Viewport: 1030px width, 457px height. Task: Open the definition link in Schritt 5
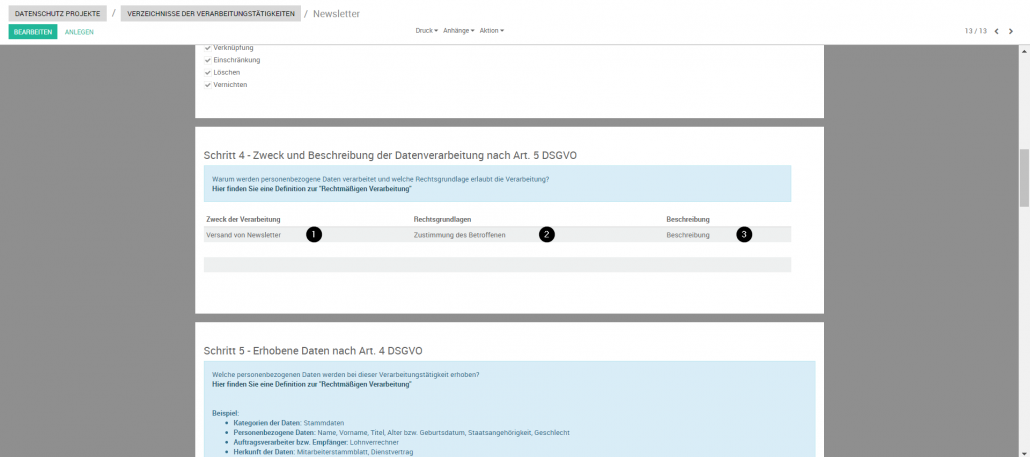(312, 384)
